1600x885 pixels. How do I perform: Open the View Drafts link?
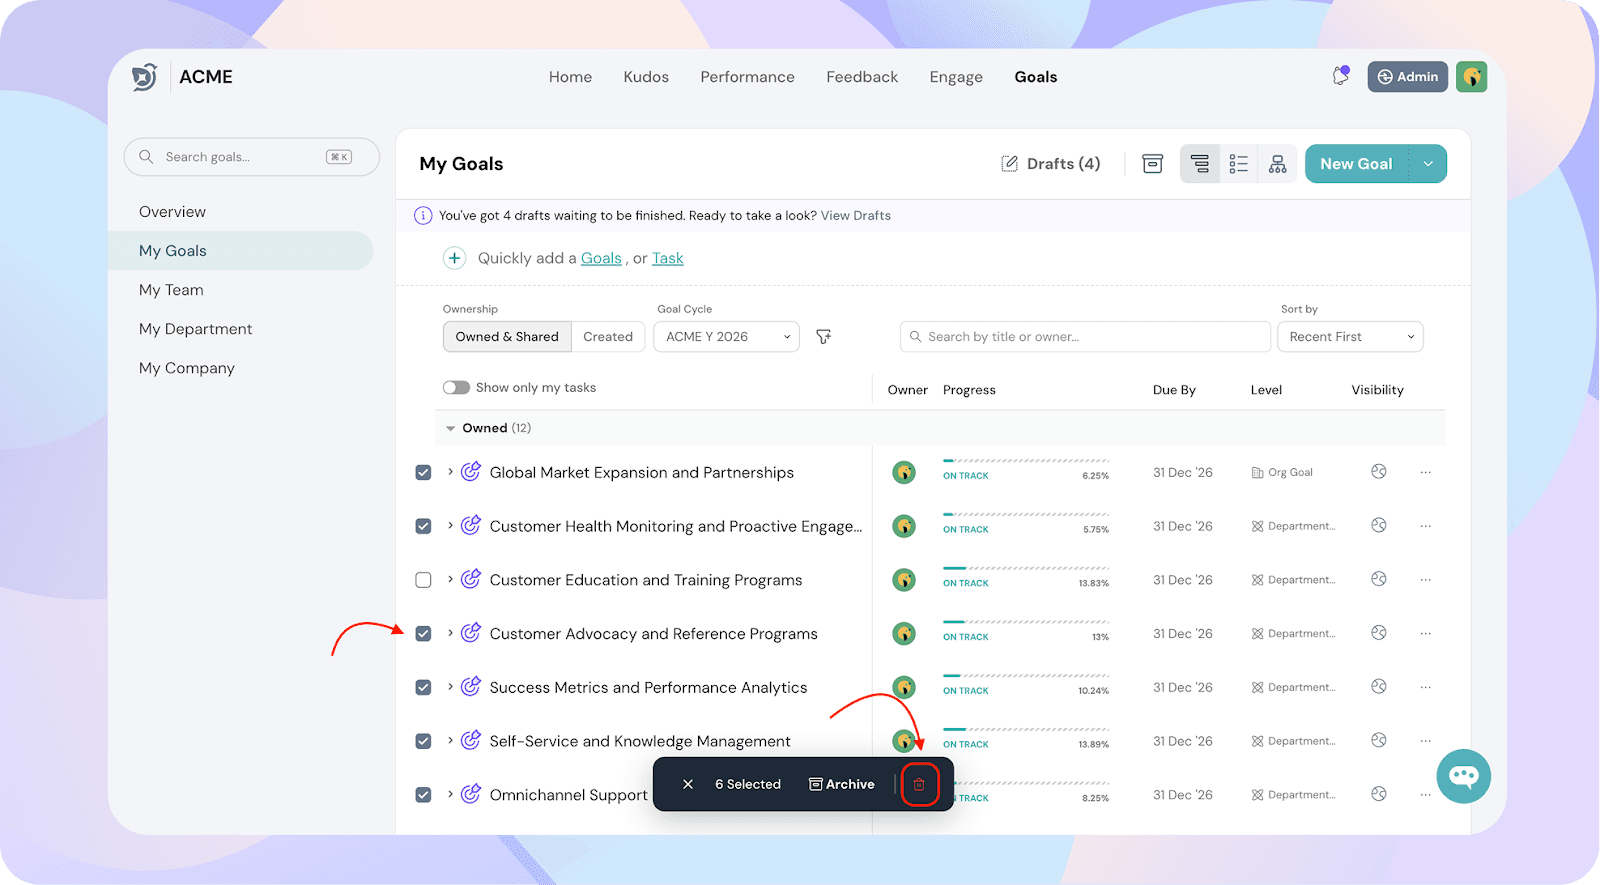point(855,216)
